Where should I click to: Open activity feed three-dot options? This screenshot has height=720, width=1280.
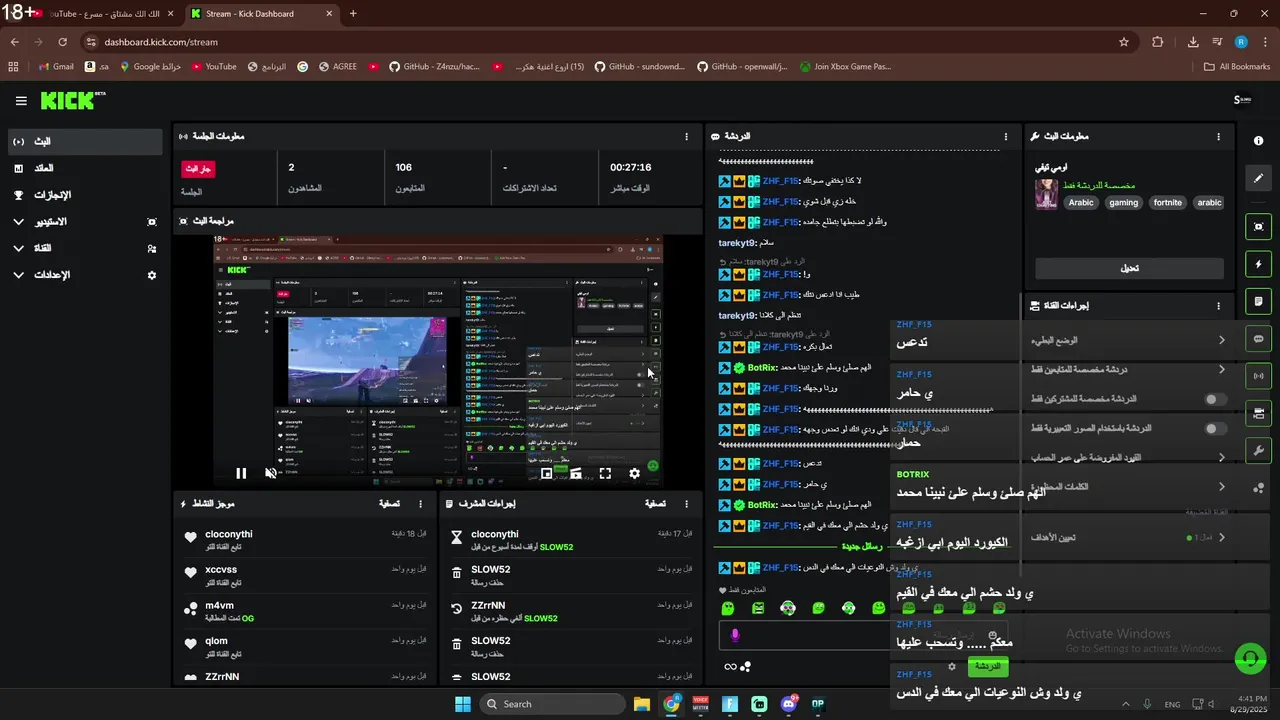click(420, 504)
